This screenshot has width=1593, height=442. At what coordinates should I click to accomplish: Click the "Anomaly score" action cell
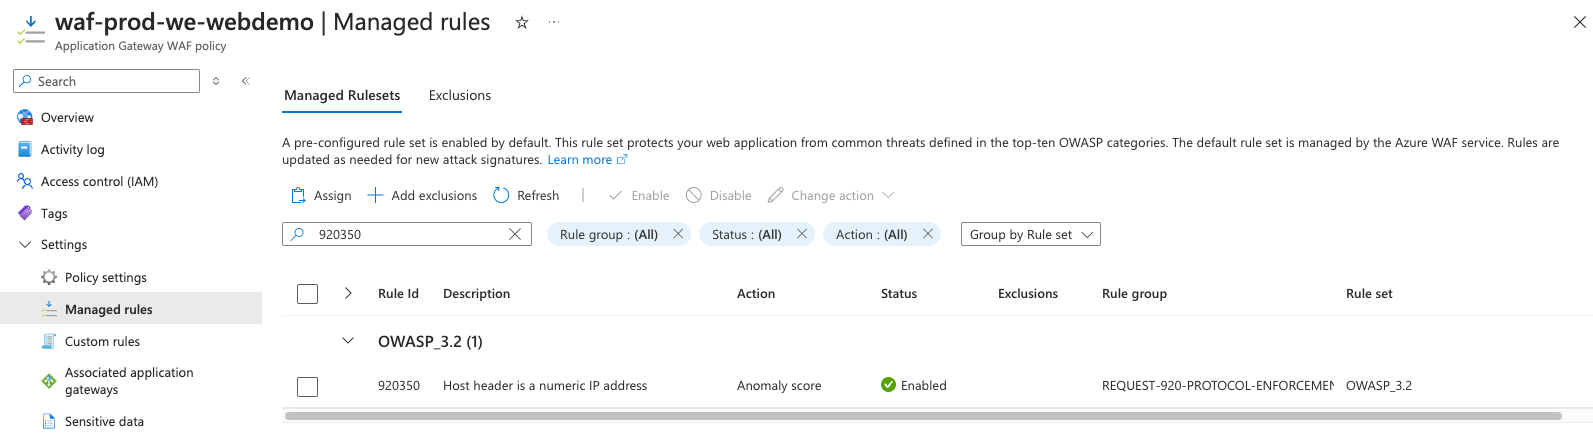[x=779, y=385]
